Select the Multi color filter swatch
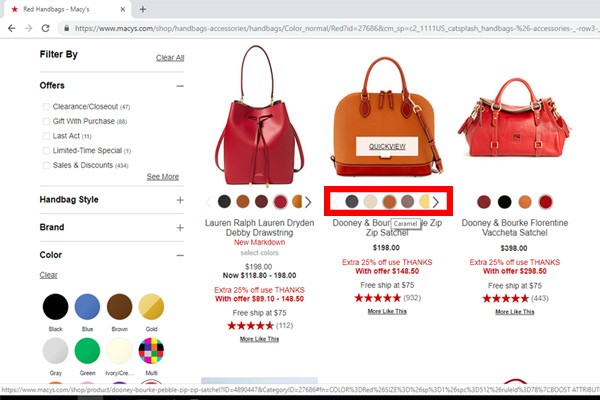Screen dimensions: 600x400 tap(151, 351)
